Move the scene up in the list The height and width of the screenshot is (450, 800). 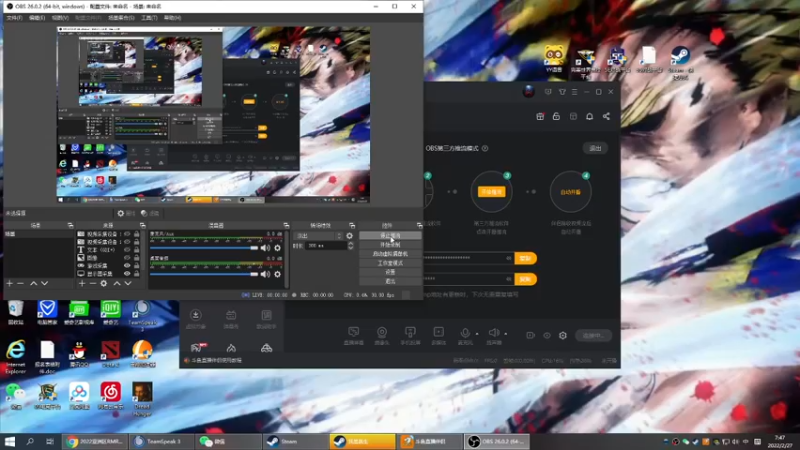[34, 283]
